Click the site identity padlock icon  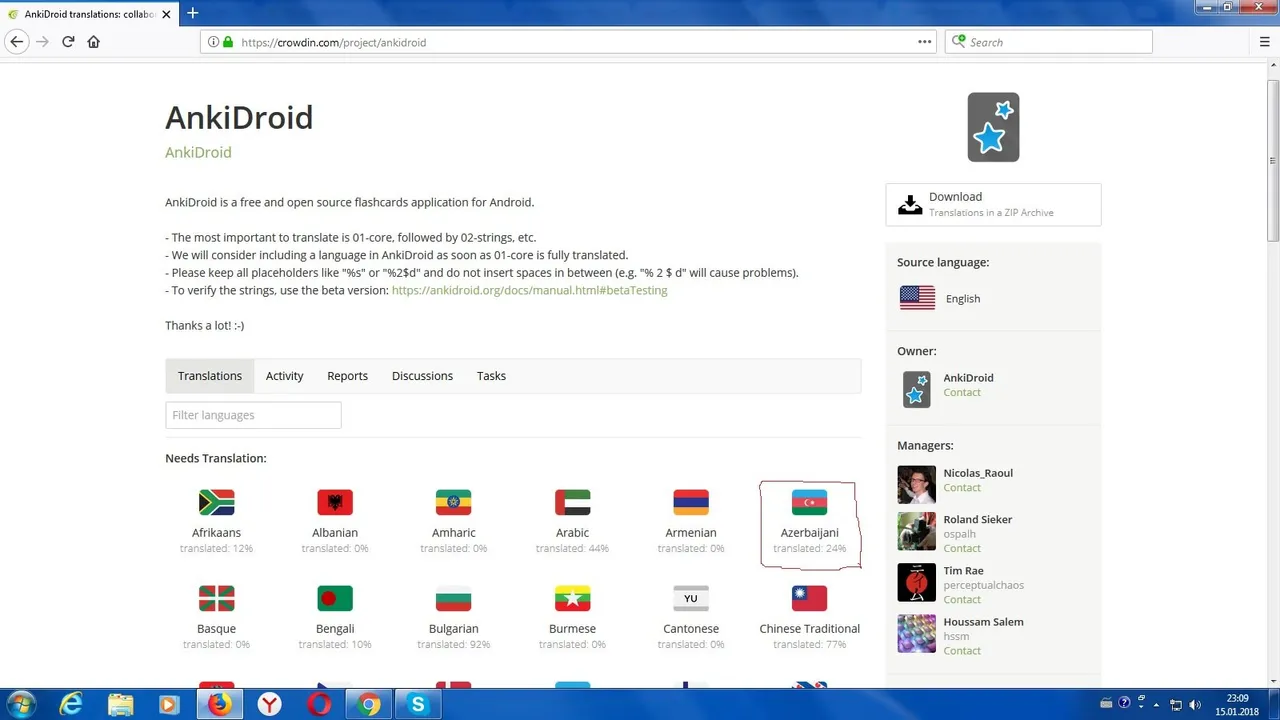coord(228,42)
